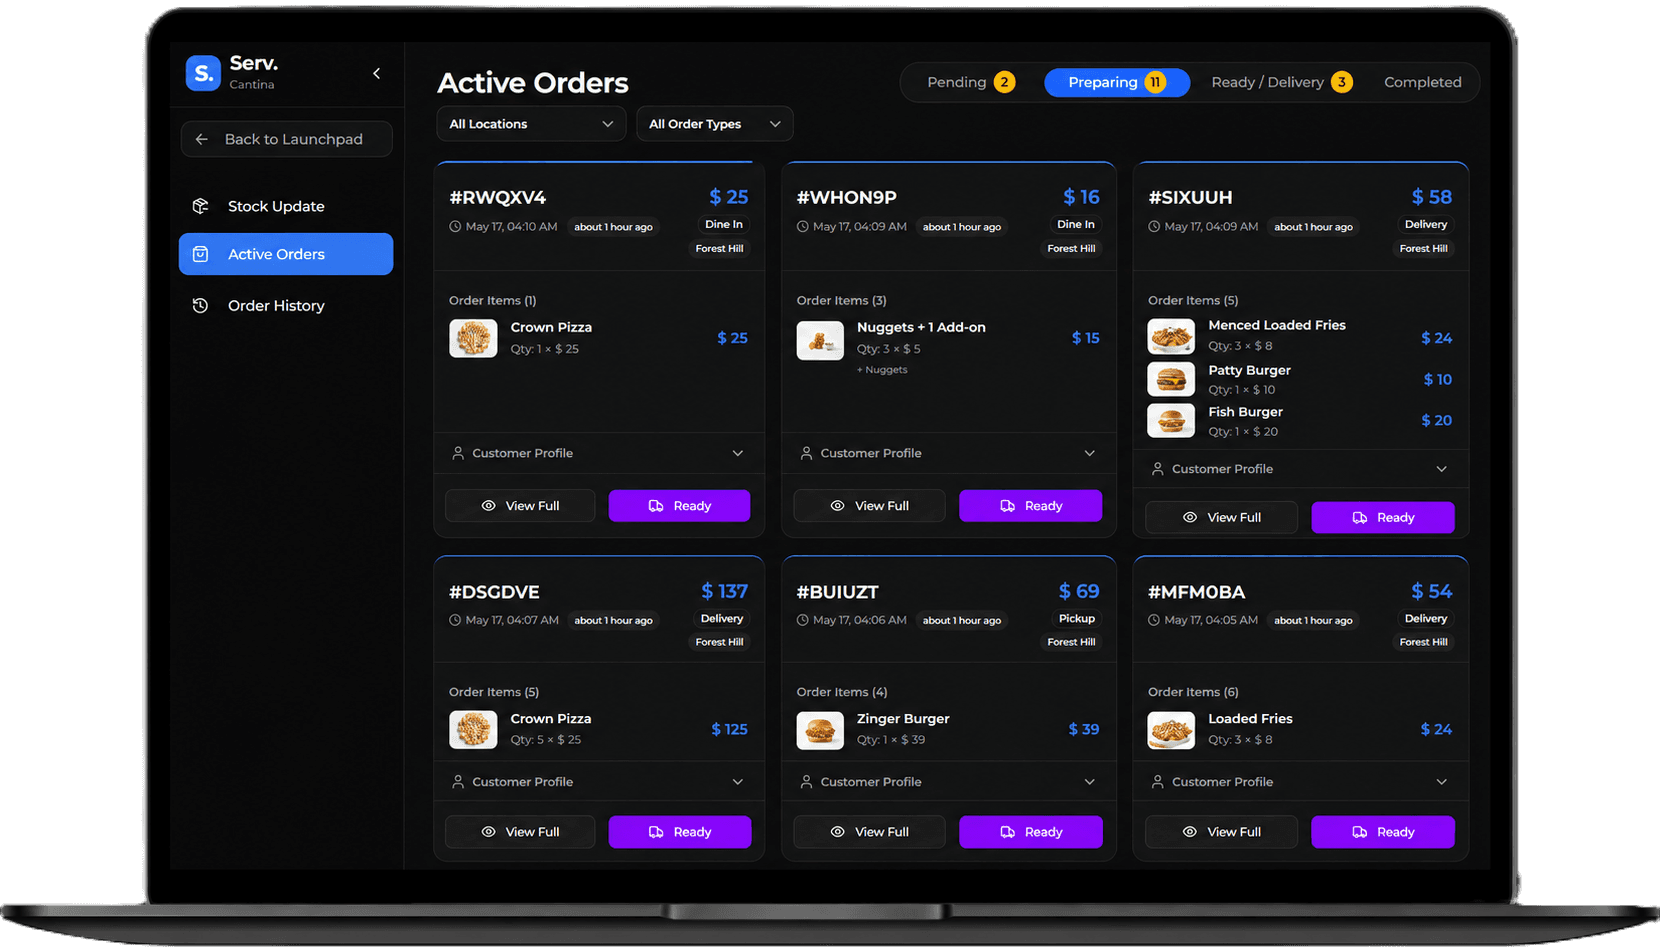View Full details of order #RWQXV4
The image size is (1660, 948).
click(x=520, y=506)
